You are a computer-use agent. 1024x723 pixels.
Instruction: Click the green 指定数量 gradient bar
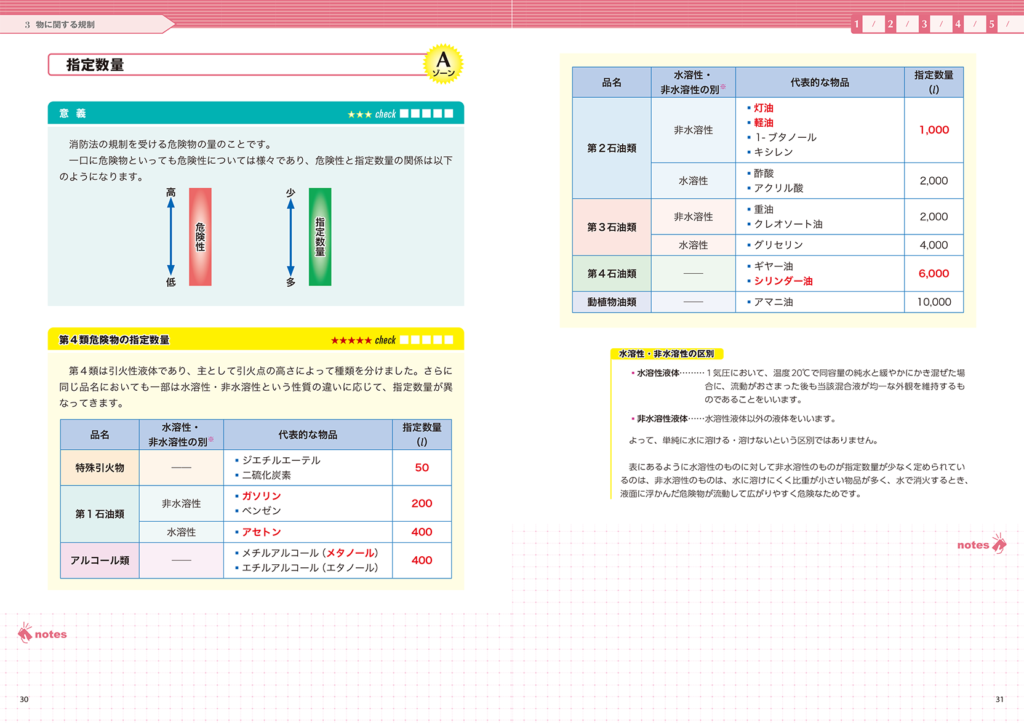tap(320, 237)
